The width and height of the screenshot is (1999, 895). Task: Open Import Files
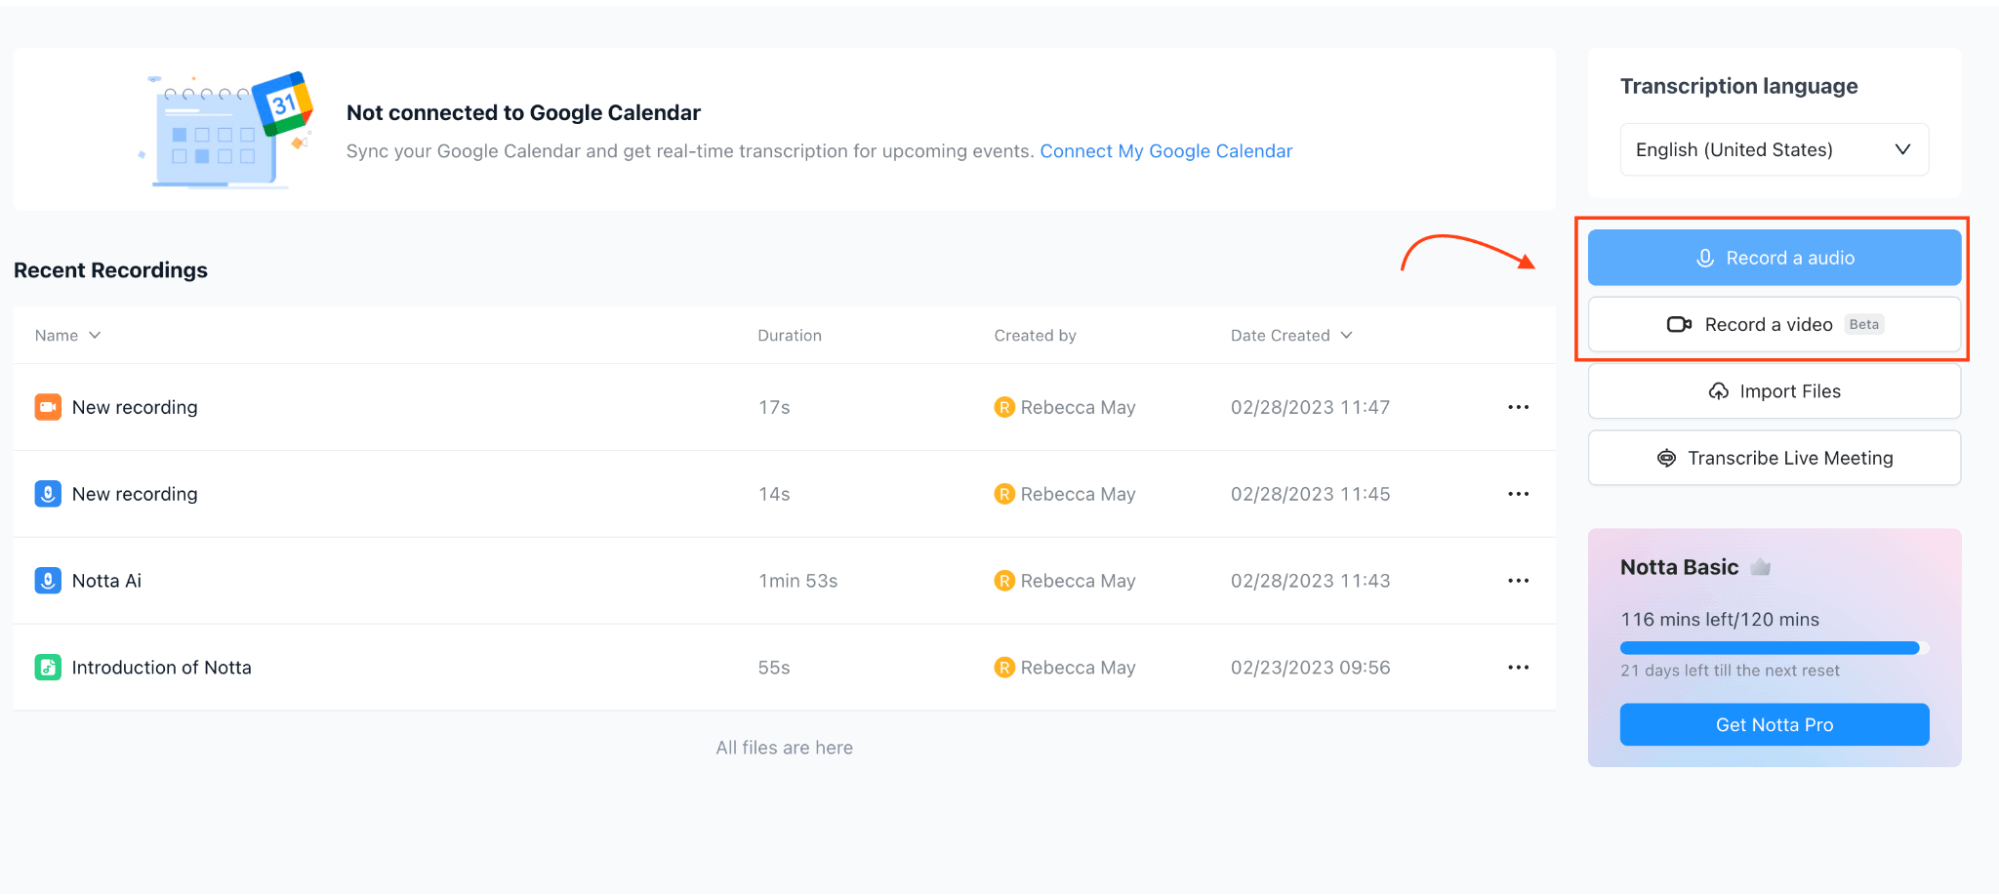pos(1774,391)
